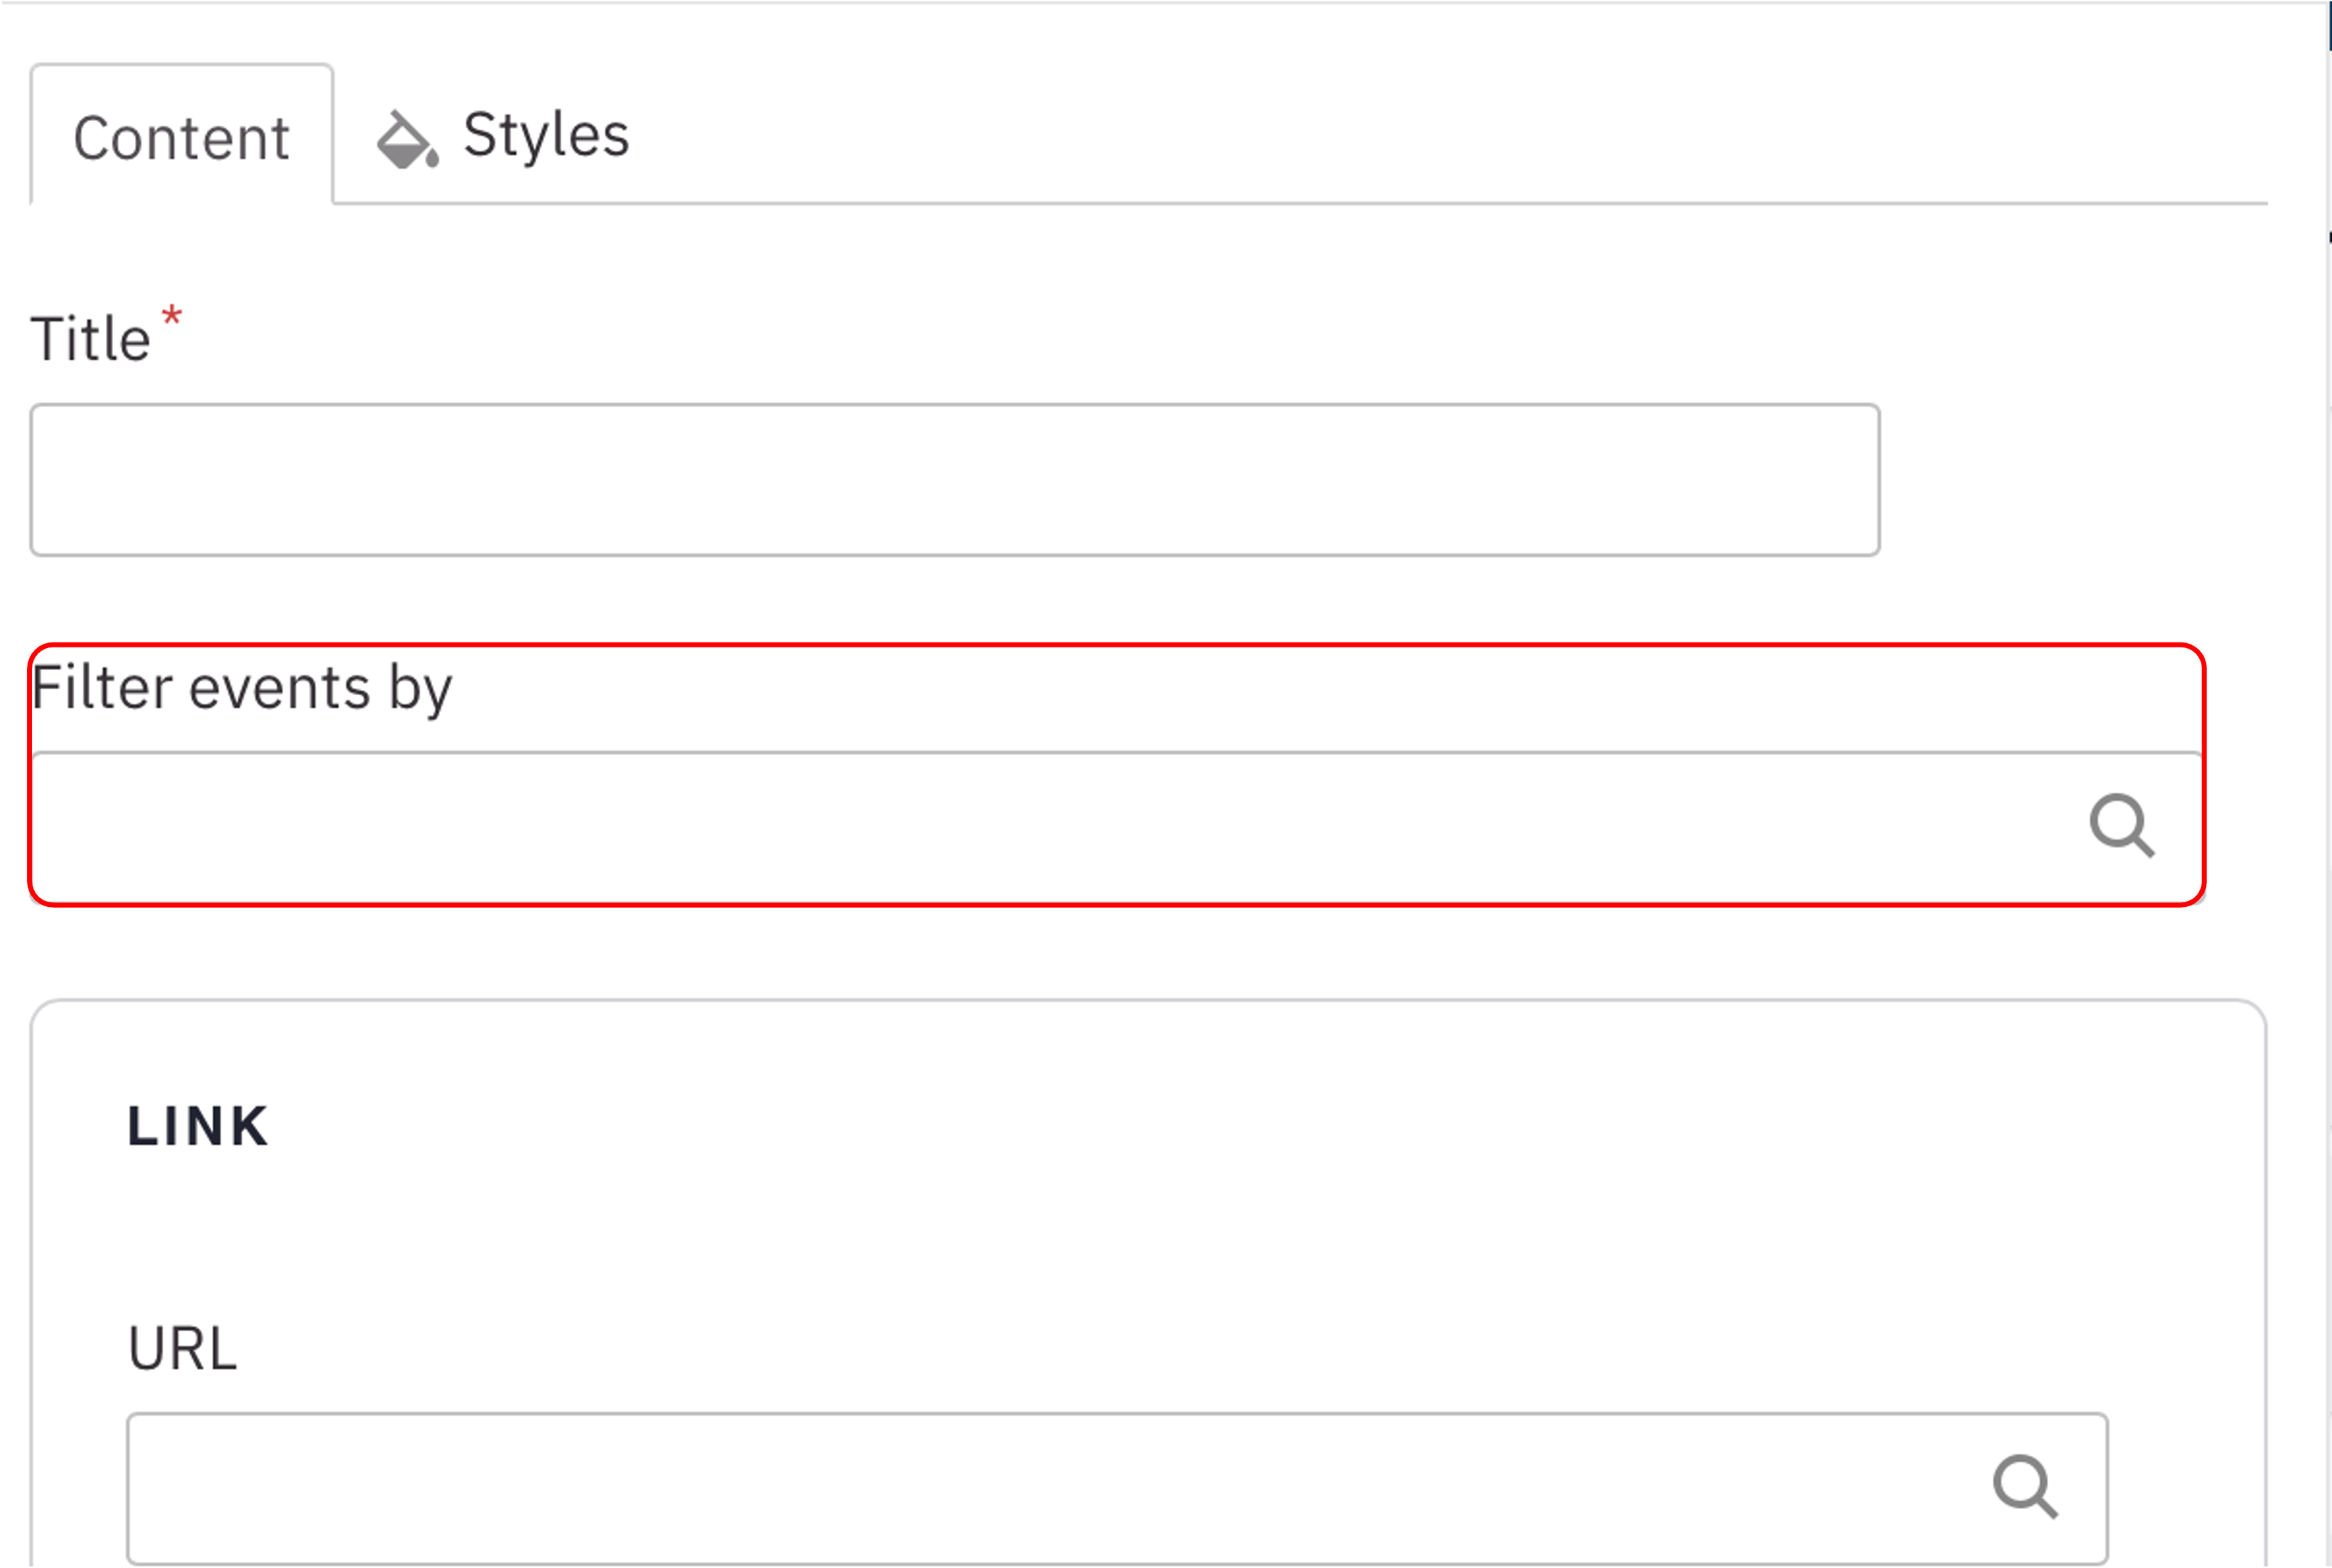
Task: Click the URL field label
Action: (182, 1349)
